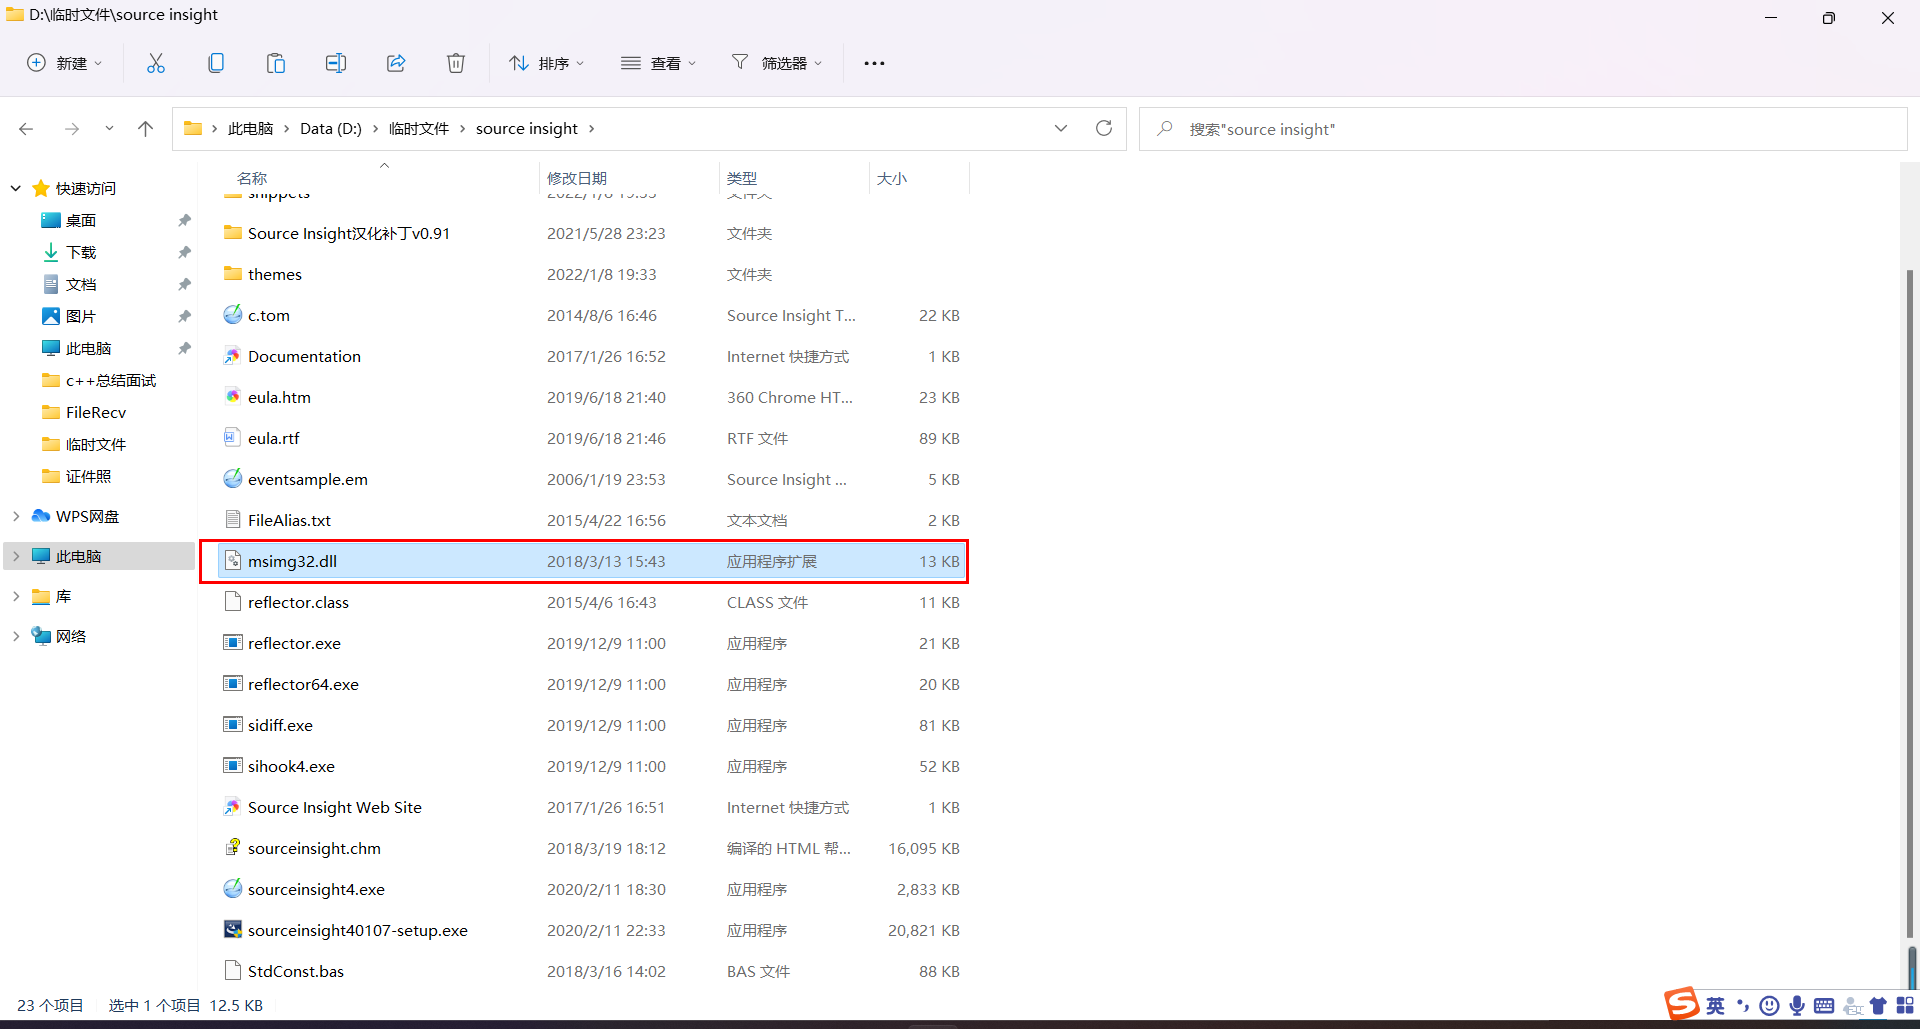Open the 查看 view dropdown
This screenshot has width=1920, height=1029.
click(658, 62)
